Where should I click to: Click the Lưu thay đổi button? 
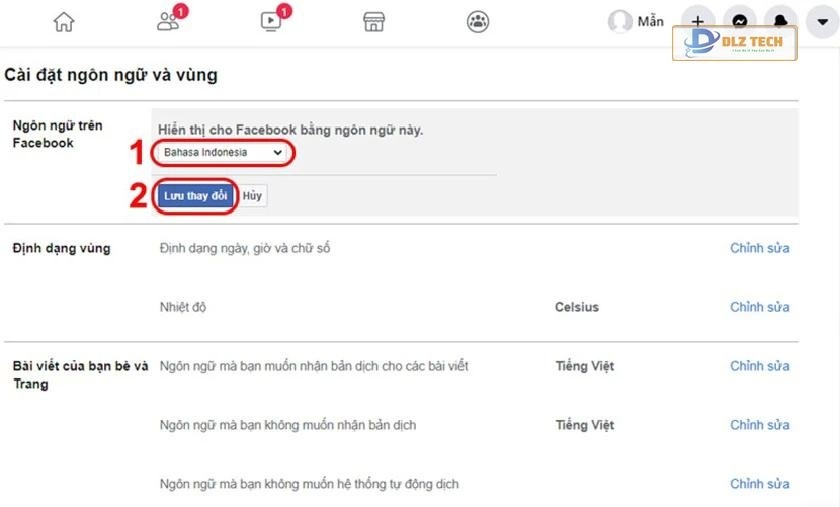tap(195, 196)
